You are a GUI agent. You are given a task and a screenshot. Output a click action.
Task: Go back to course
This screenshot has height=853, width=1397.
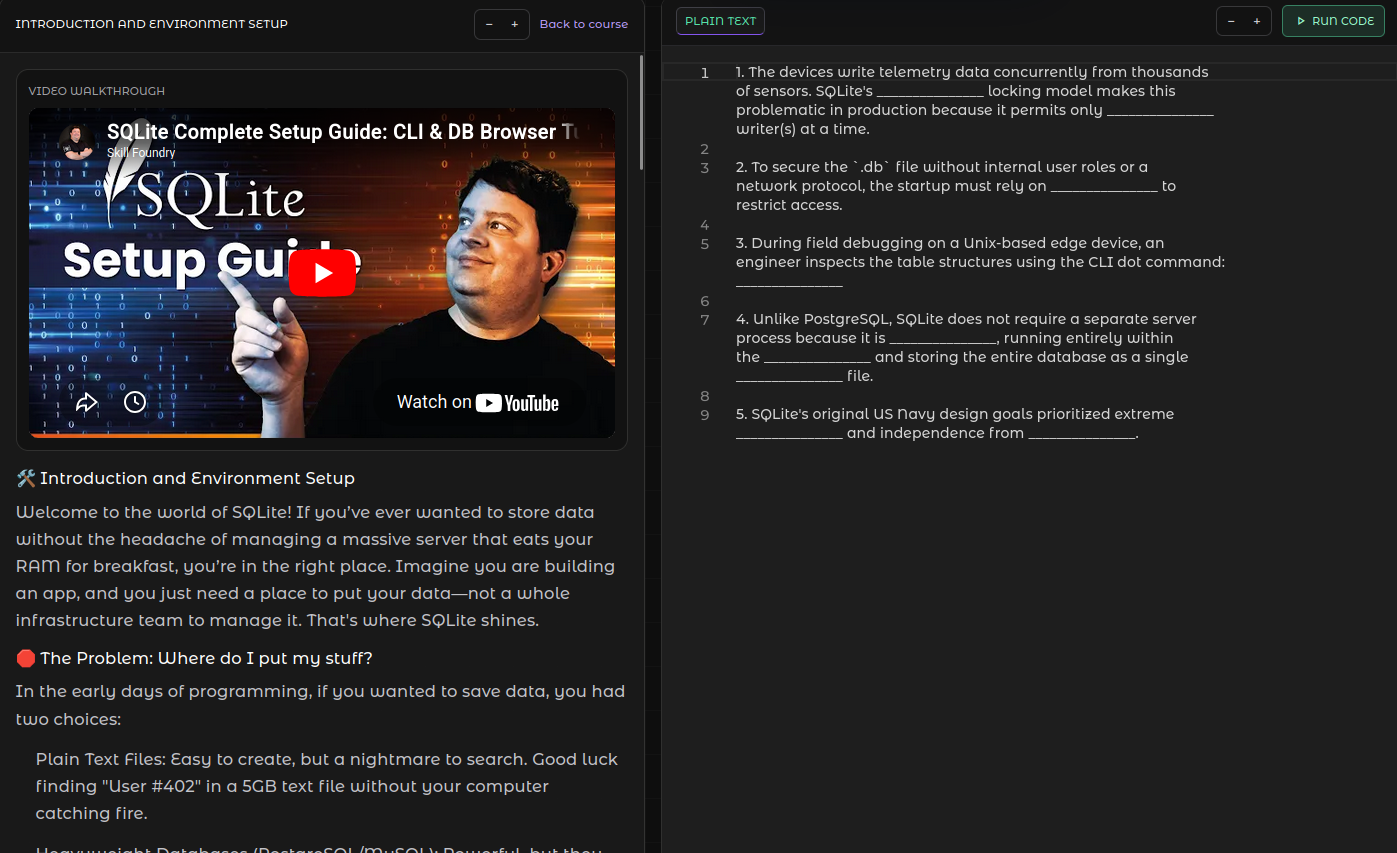point(584,24)
